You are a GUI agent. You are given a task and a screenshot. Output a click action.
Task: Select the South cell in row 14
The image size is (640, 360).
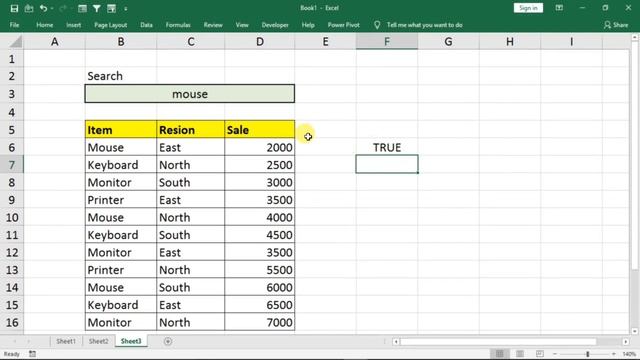(191, 287)
